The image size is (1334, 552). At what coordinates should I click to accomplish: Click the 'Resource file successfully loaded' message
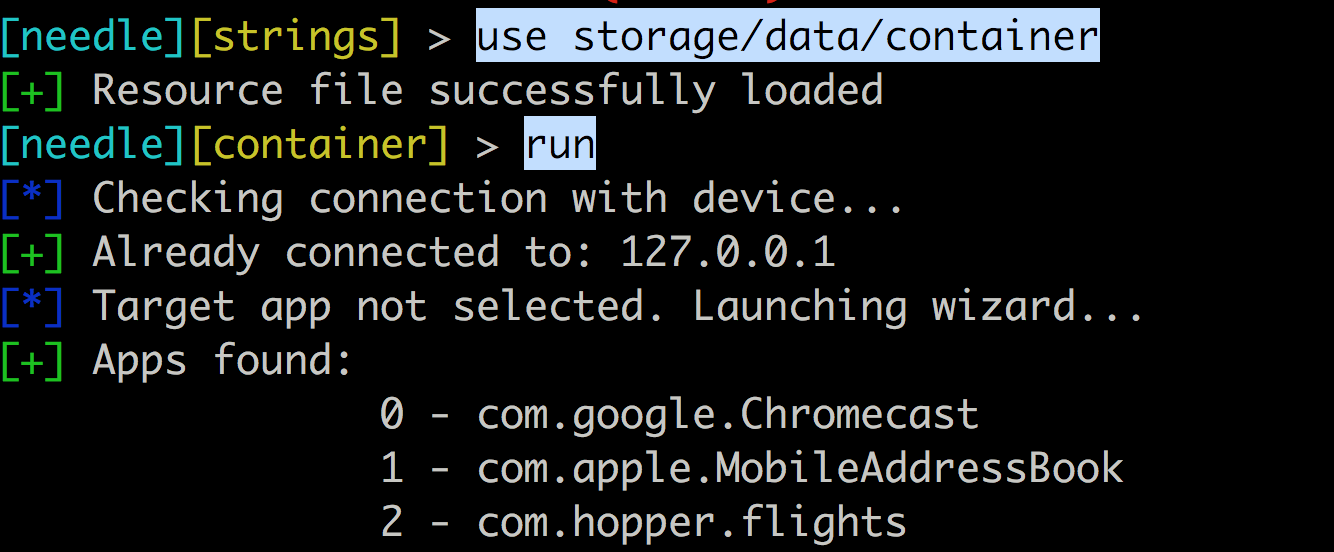[488, 91]
